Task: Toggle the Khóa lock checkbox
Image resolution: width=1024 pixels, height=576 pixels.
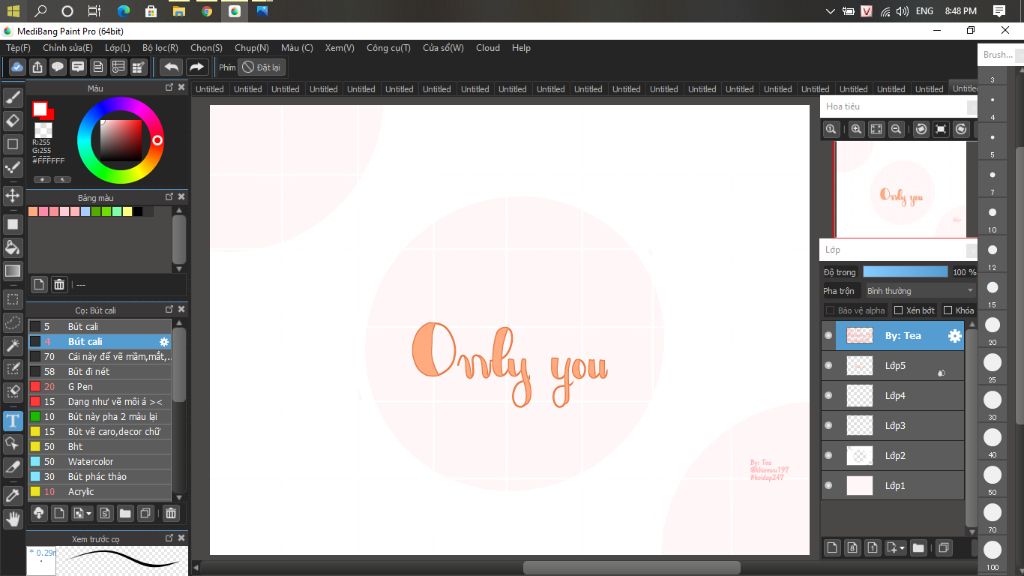Action: click(x=948, y=310)
